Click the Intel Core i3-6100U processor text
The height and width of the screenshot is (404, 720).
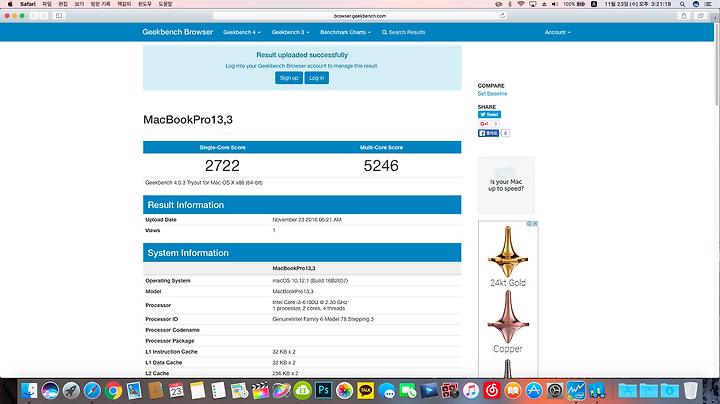310,303
